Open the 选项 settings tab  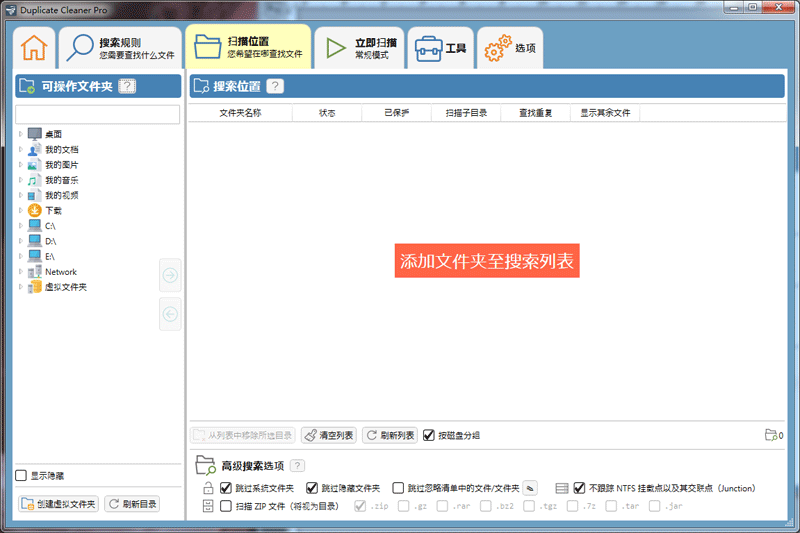[510, 48]
